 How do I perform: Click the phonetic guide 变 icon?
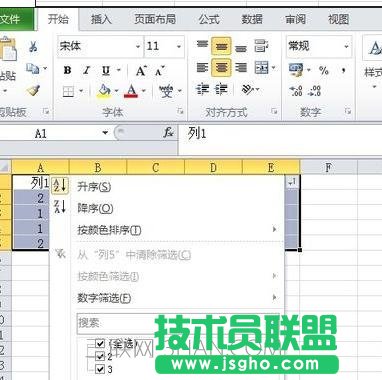click(x=166, y=91)
